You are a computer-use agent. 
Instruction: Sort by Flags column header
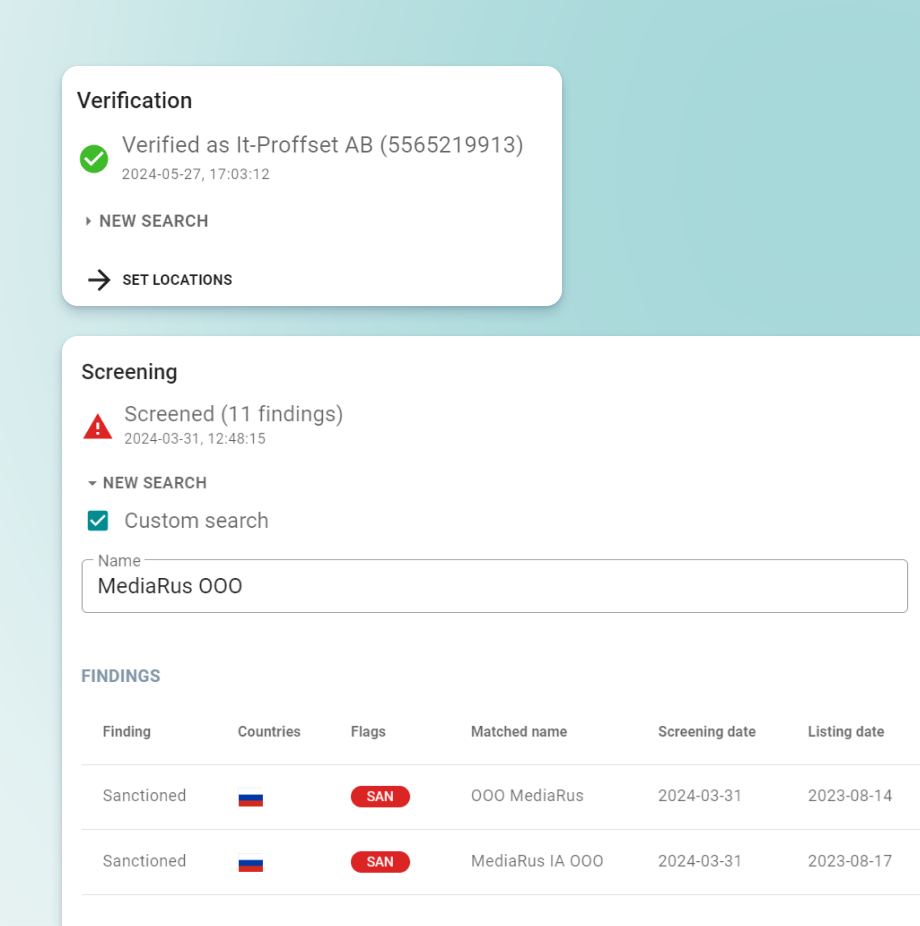point(368,732)
